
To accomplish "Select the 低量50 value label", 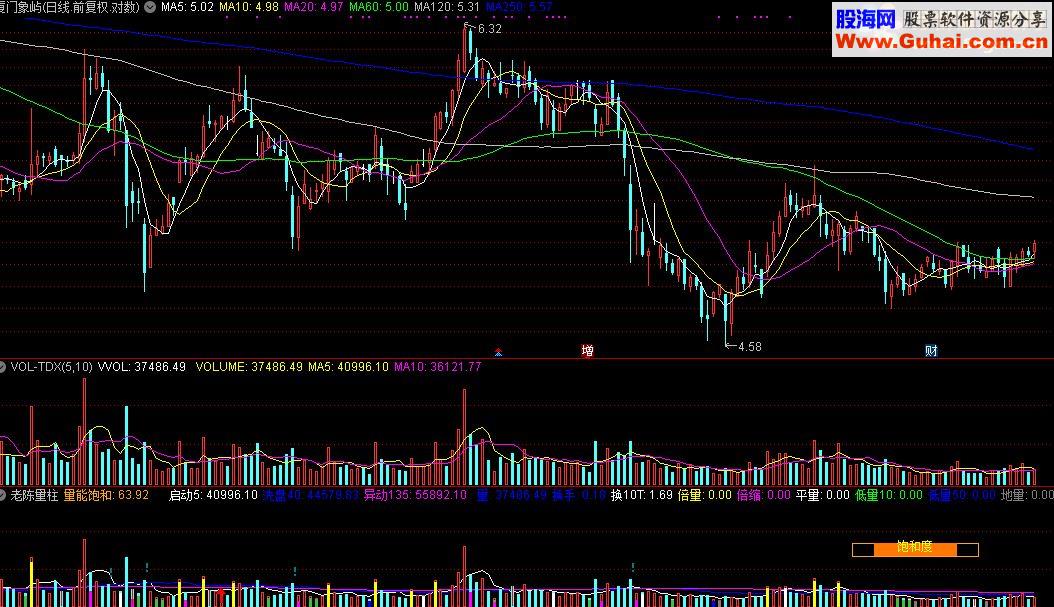I will point(962,495).
